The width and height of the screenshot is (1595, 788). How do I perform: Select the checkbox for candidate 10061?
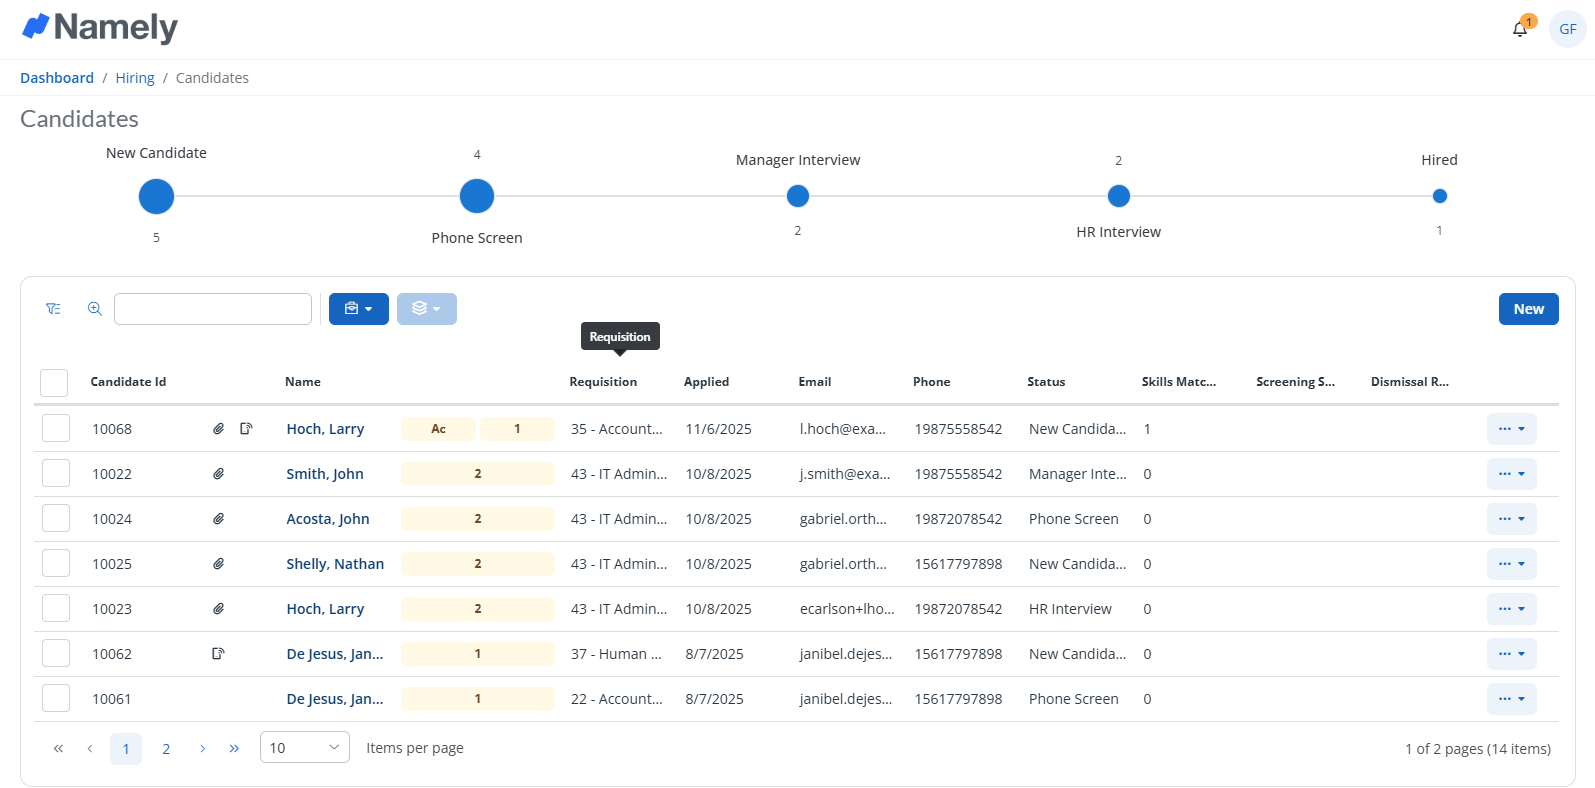pos(56,699)
